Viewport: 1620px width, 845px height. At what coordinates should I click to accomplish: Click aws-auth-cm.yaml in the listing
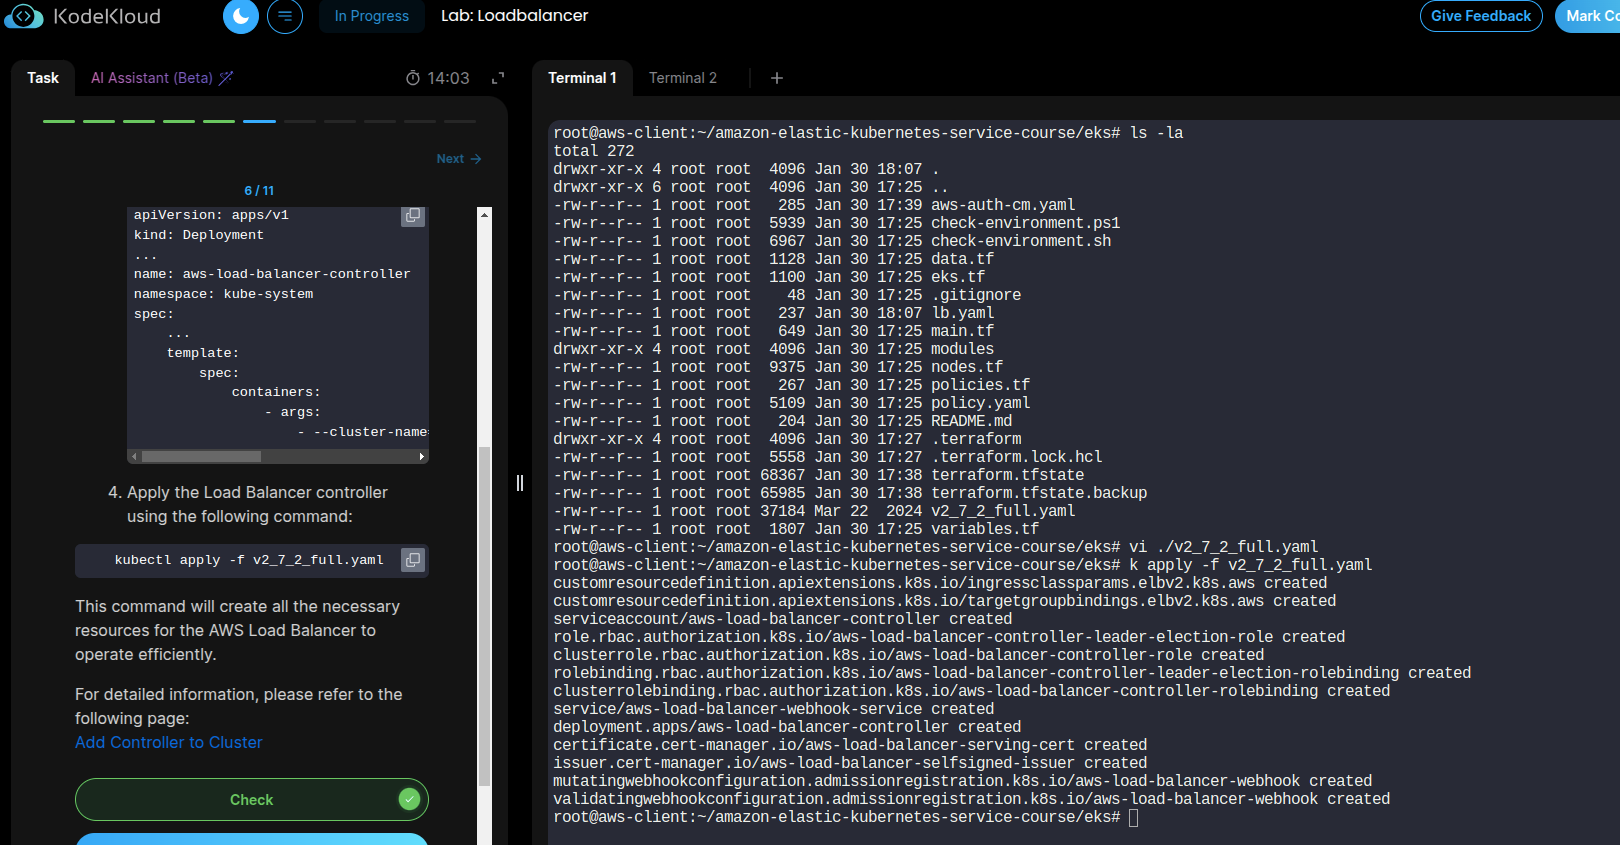[1003, 205]
